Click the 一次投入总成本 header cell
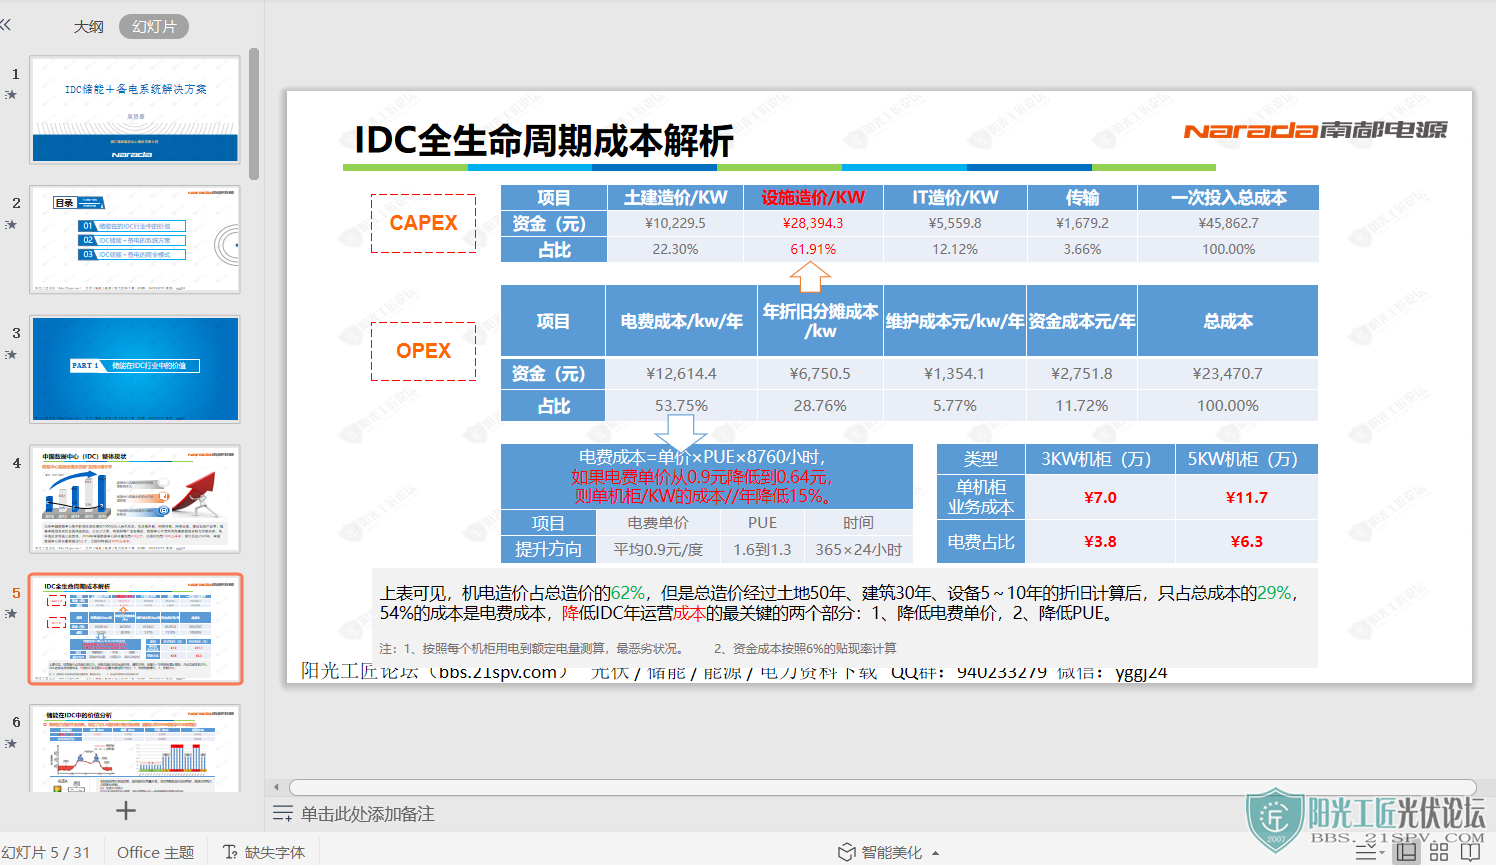The width and height of the screenshot is (1496, 865). 1228,197
